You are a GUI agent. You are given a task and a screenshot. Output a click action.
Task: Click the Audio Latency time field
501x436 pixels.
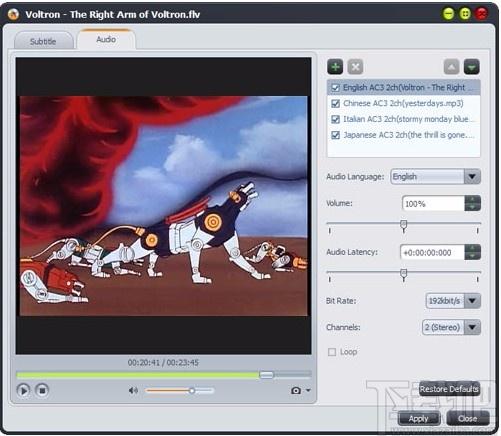click(432, 252)
